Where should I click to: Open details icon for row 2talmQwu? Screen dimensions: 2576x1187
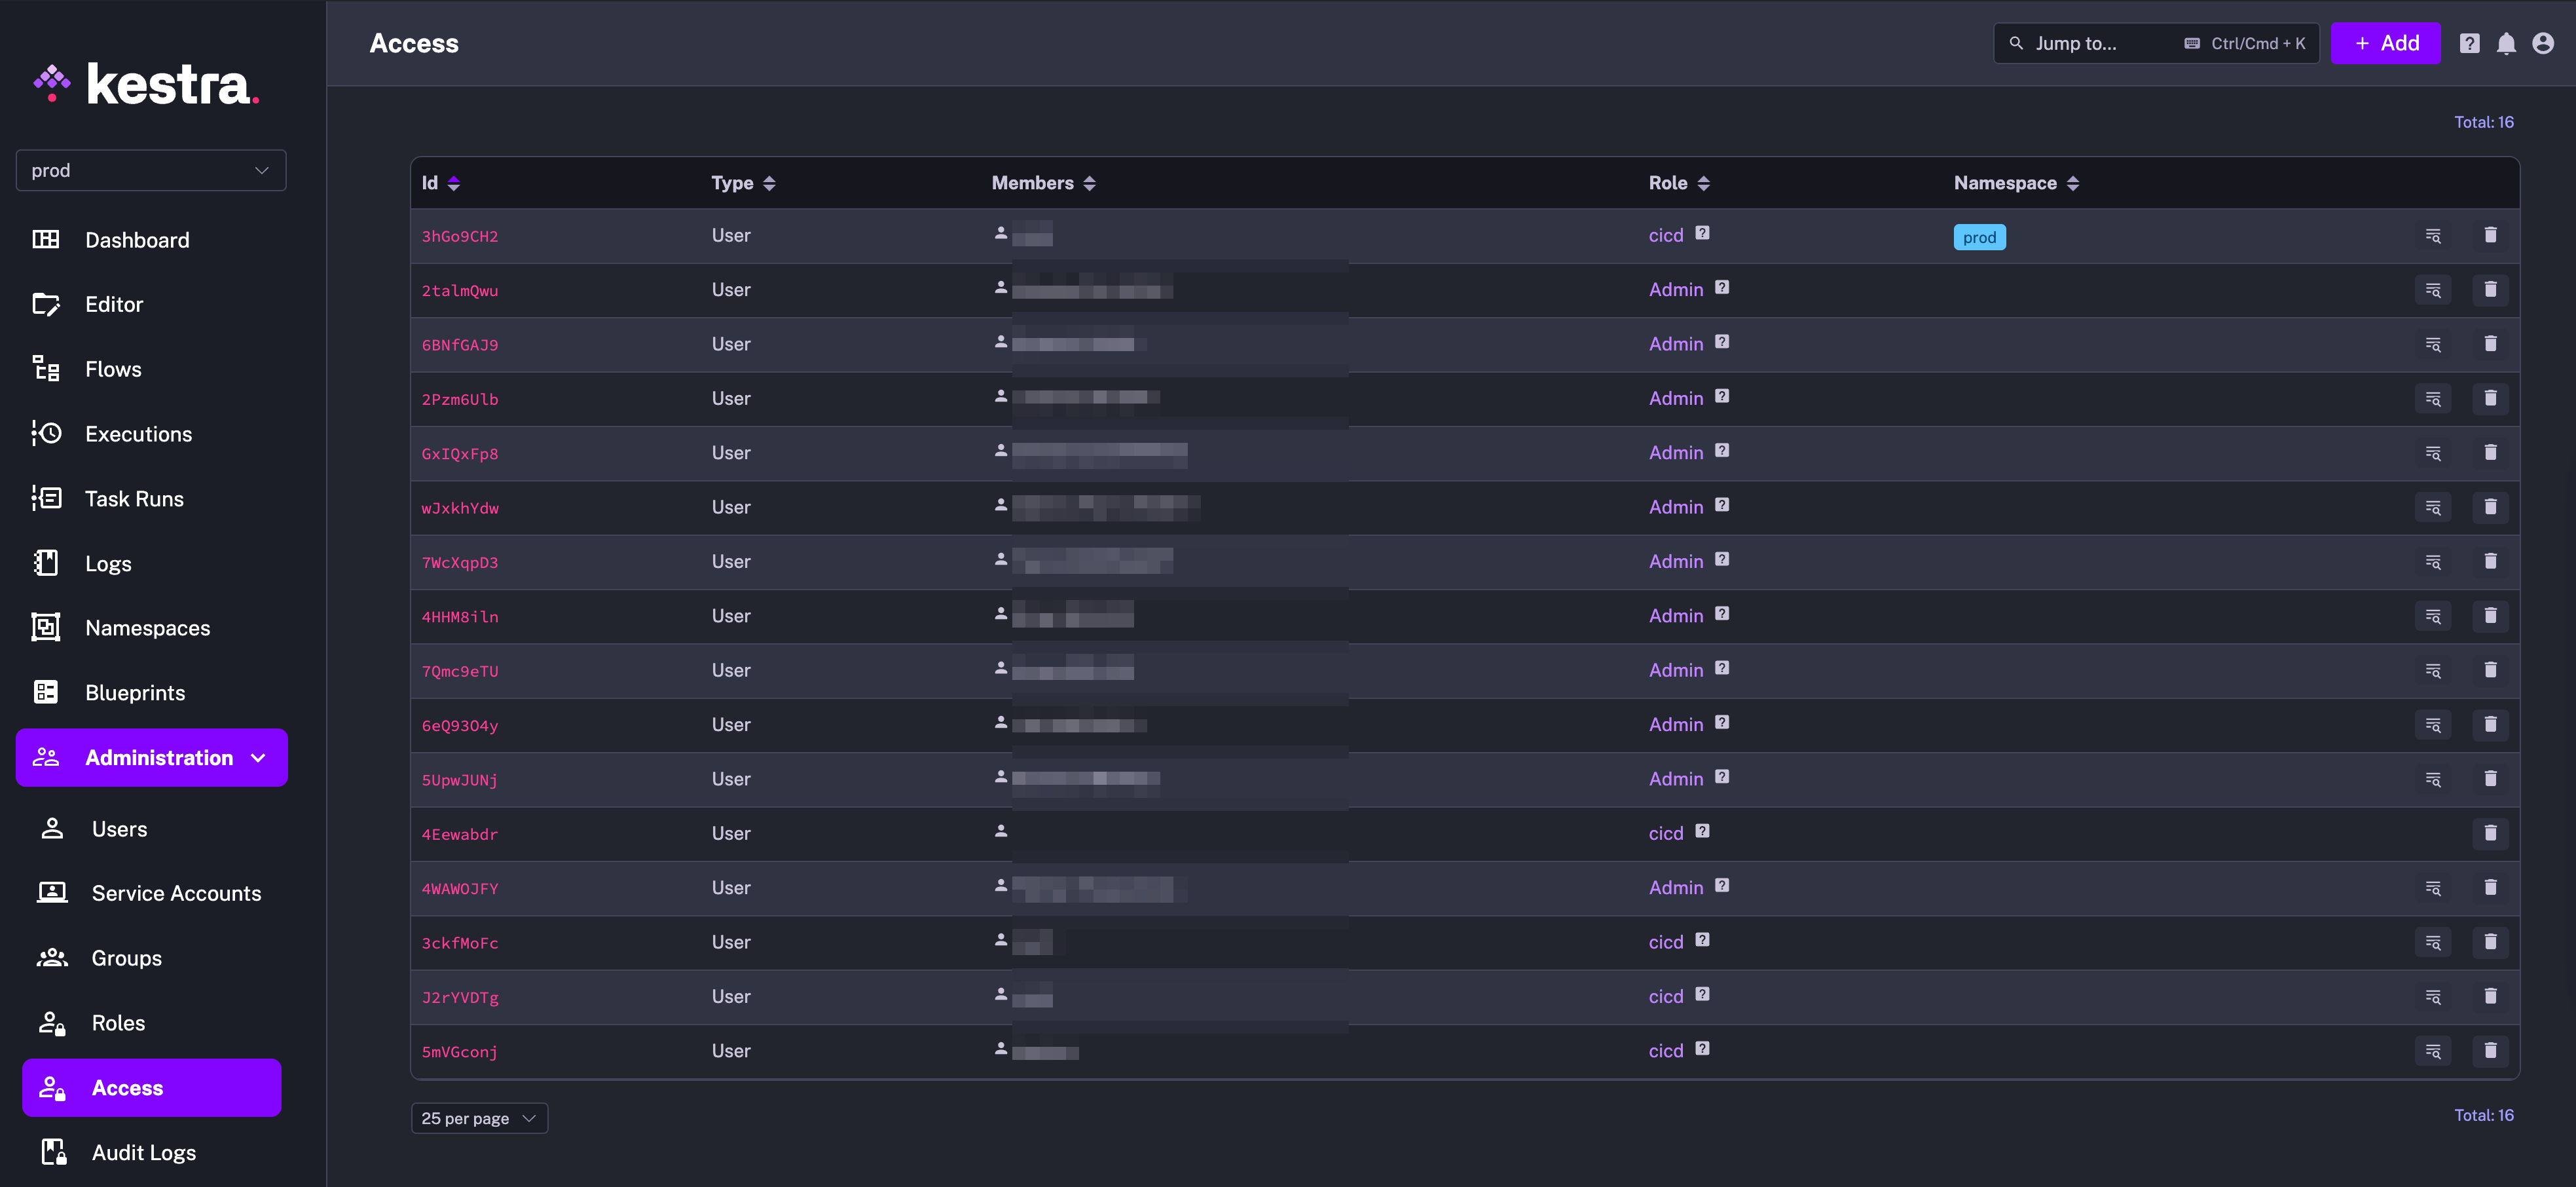(2432, 290)
